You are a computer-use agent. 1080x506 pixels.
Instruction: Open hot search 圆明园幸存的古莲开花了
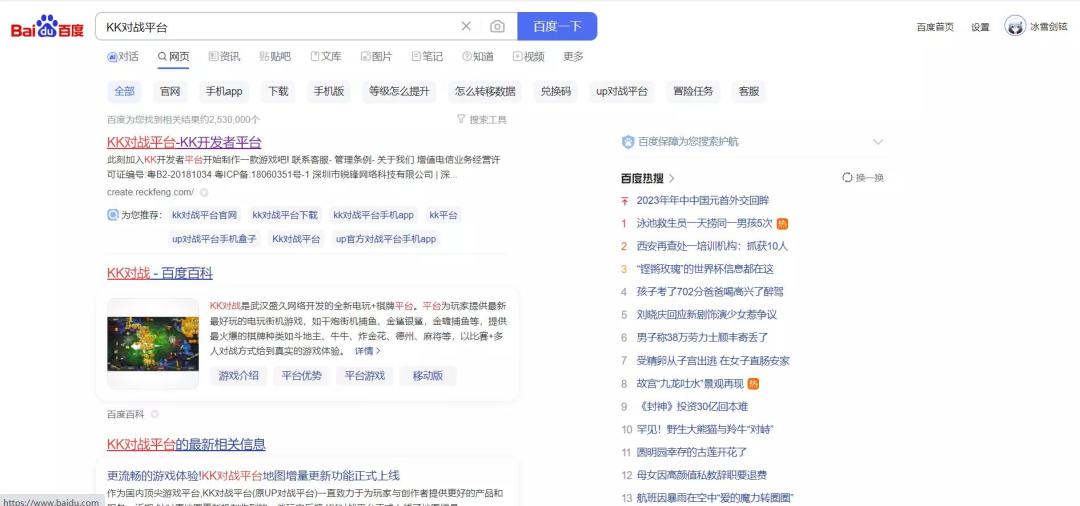click(x=692, y=452)
